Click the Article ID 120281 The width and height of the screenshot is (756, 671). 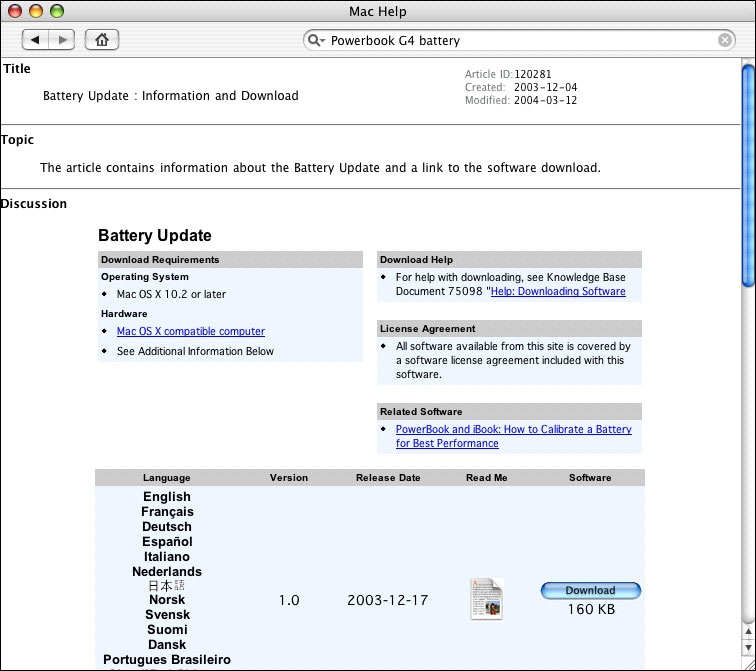tap(533, 74)
